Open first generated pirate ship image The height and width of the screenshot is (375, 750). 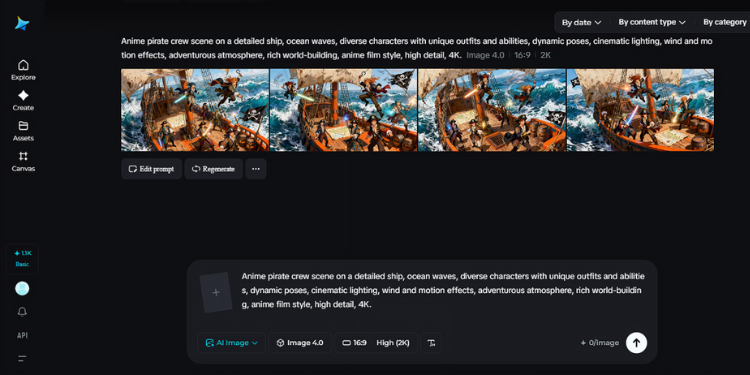tap(195, 110)
